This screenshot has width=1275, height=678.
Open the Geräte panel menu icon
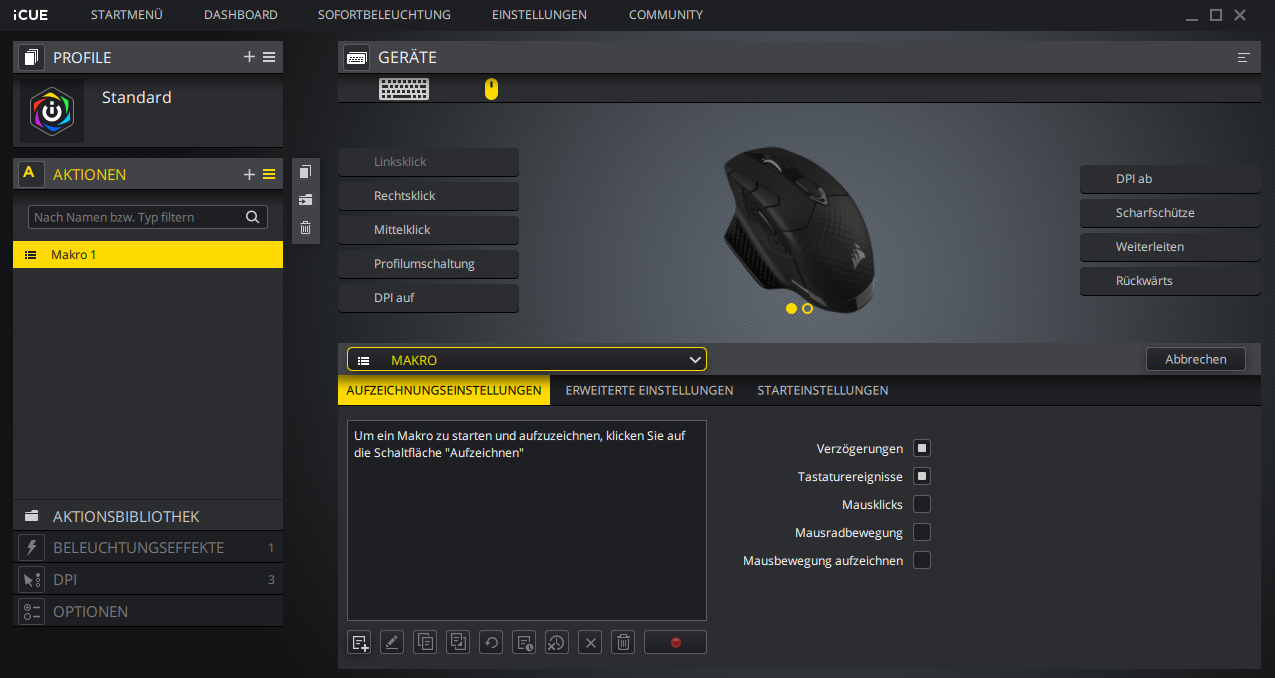click(1244, 58)
